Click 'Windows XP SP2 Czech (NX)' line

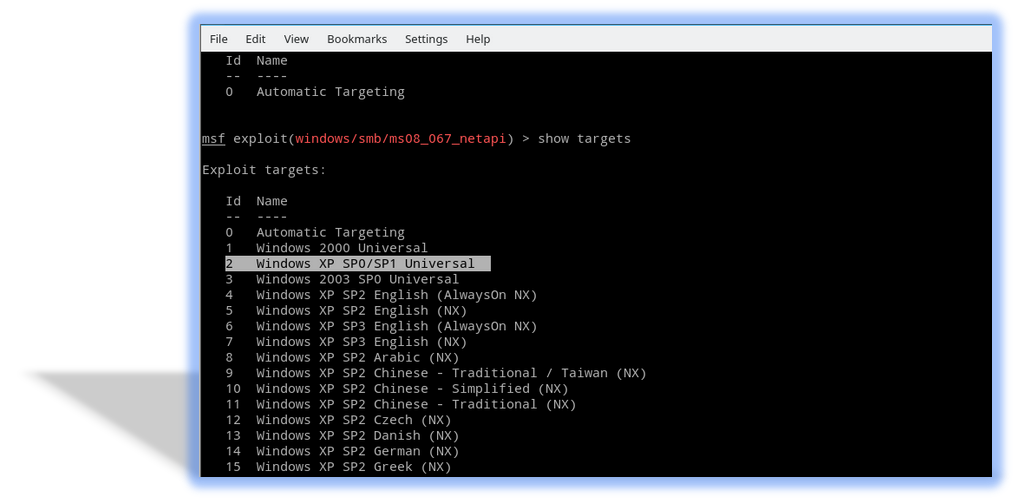coord(338,421)
